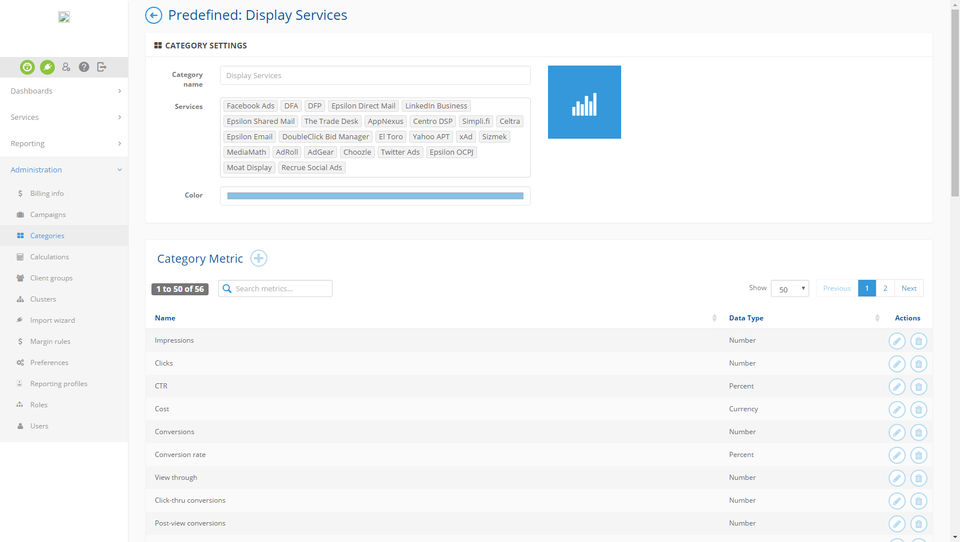Viewport: 960px width, 542px height.
Task: Click the Category name field
Action: [375, 75]
